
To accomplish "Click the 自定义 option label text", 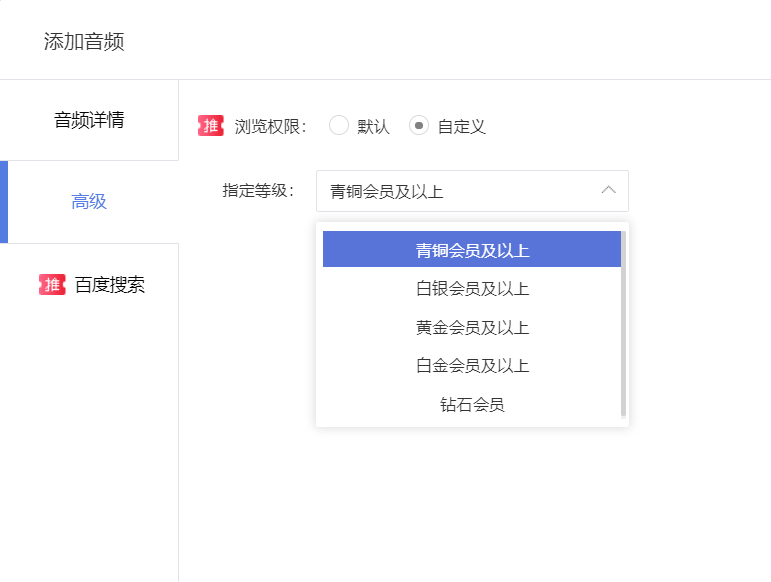I will point(461,126).
